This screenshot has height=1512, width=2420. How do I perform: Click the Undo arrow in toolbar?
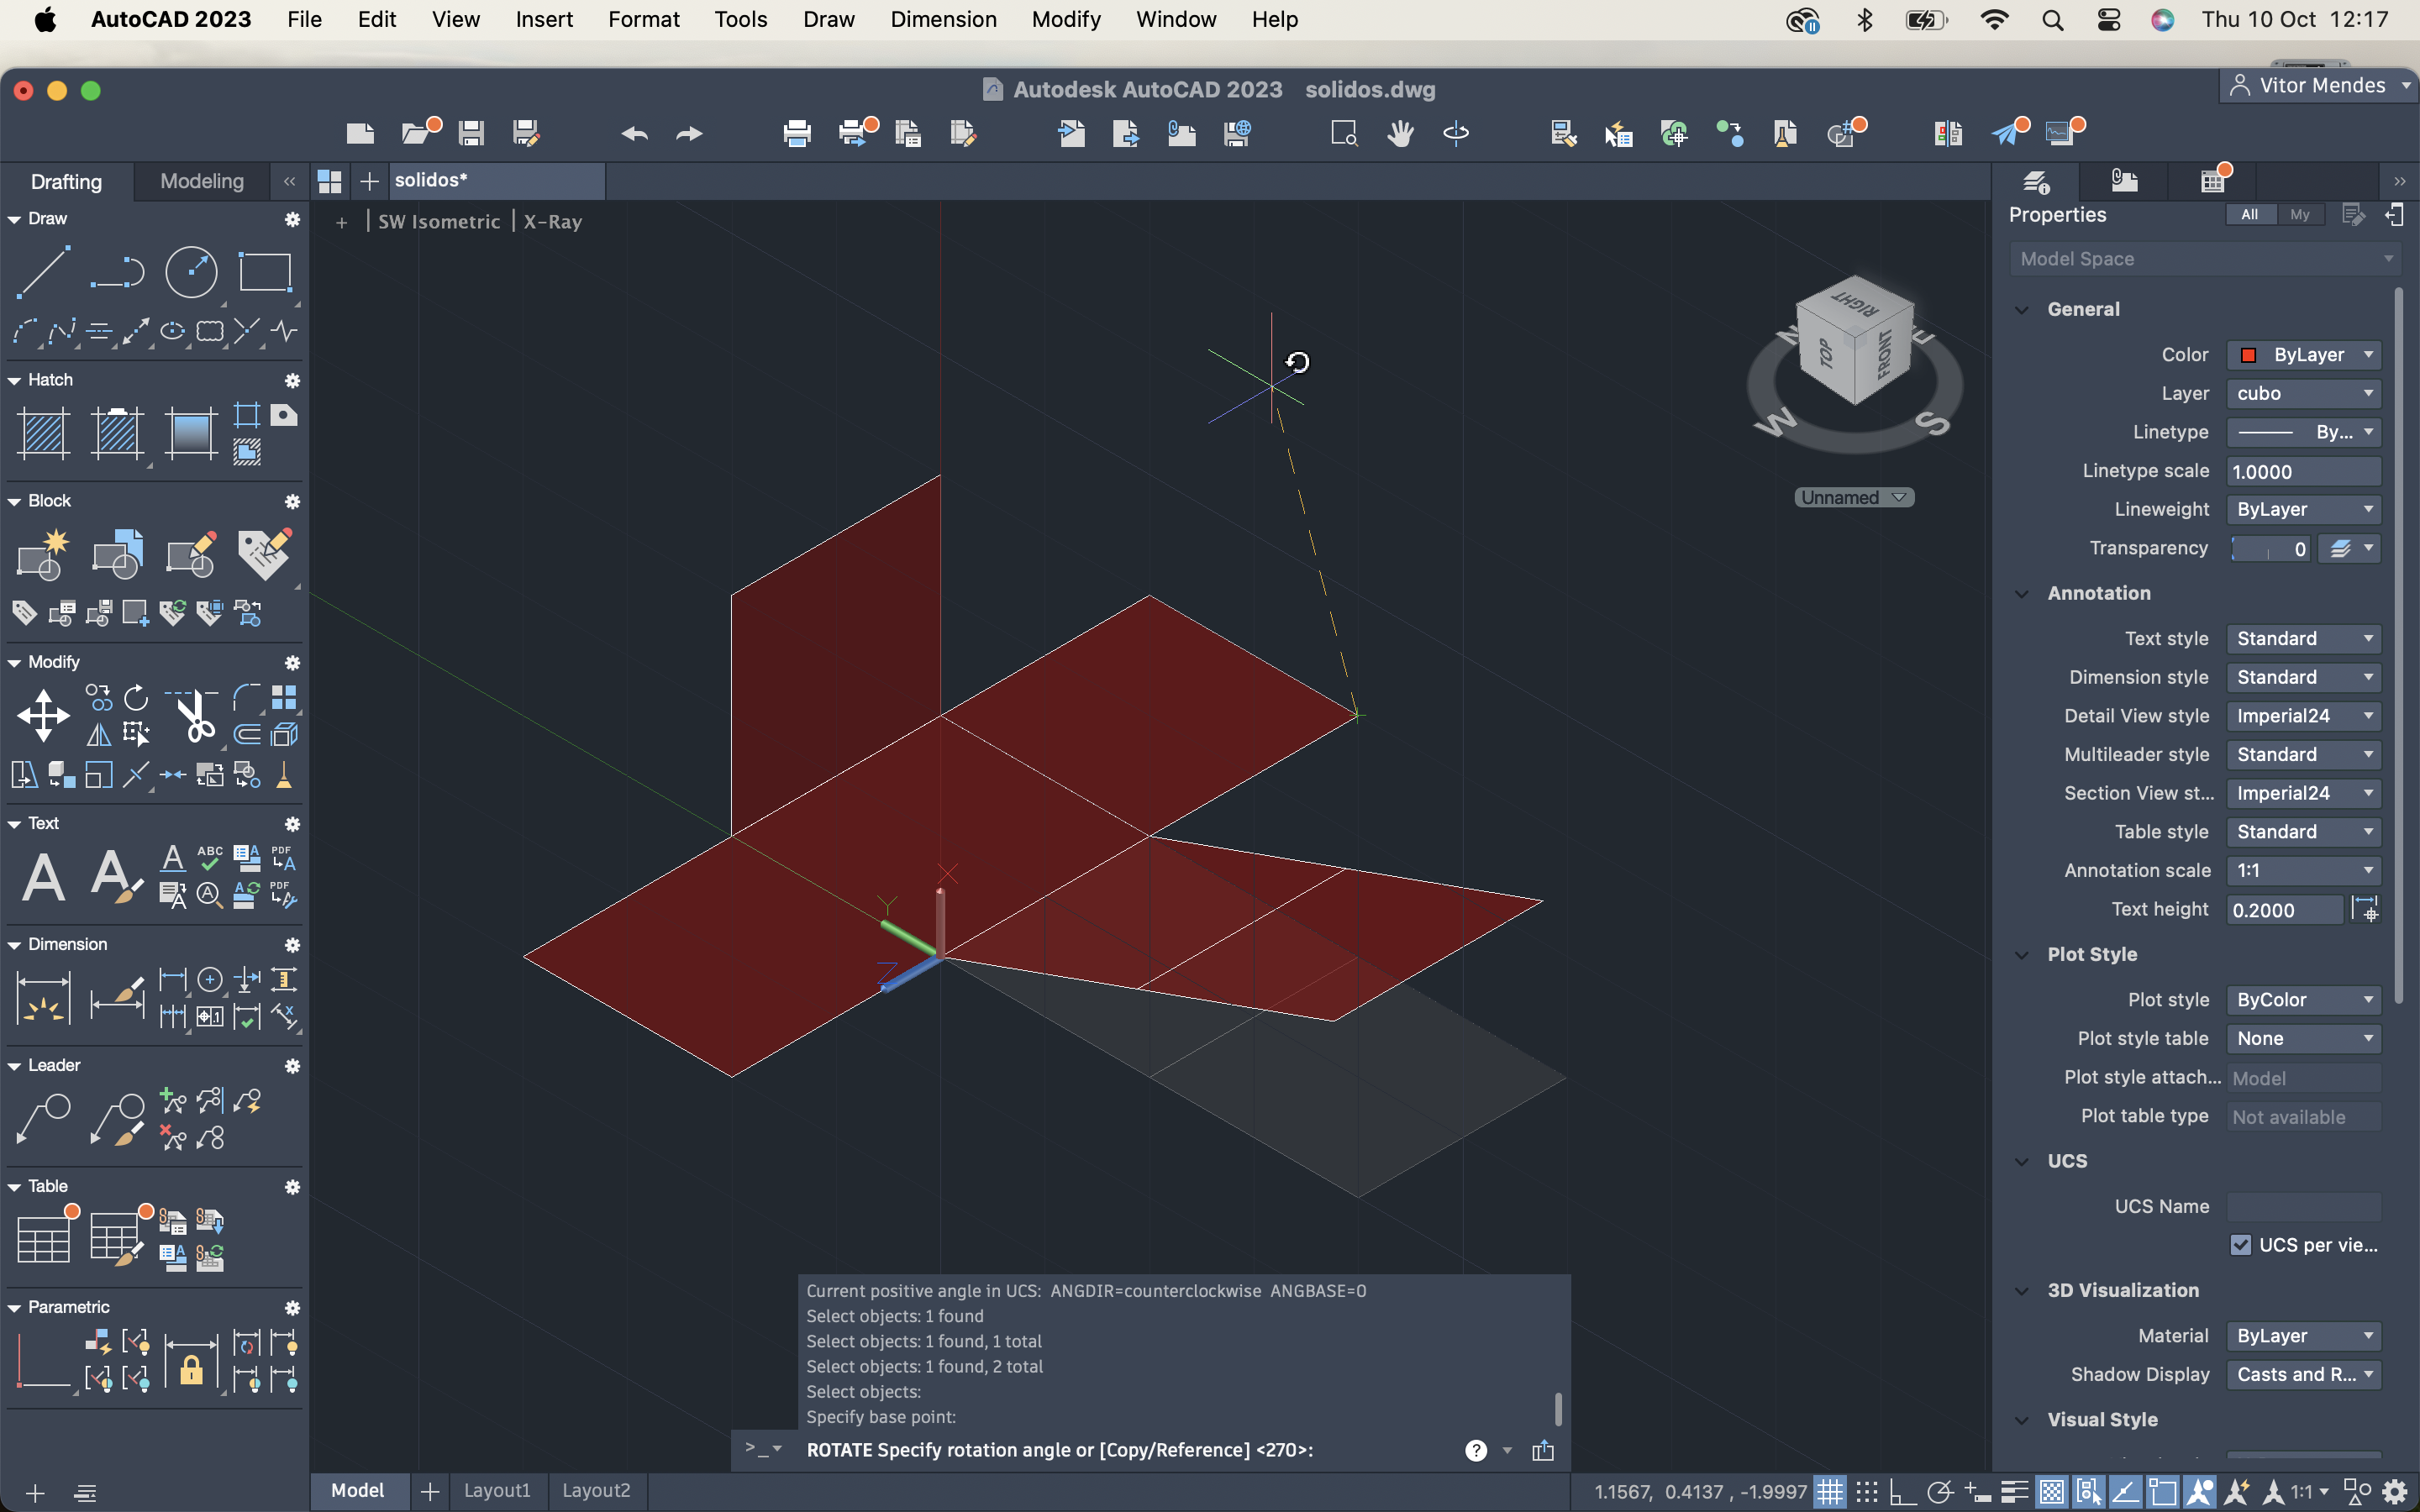(x=634, y=133)
